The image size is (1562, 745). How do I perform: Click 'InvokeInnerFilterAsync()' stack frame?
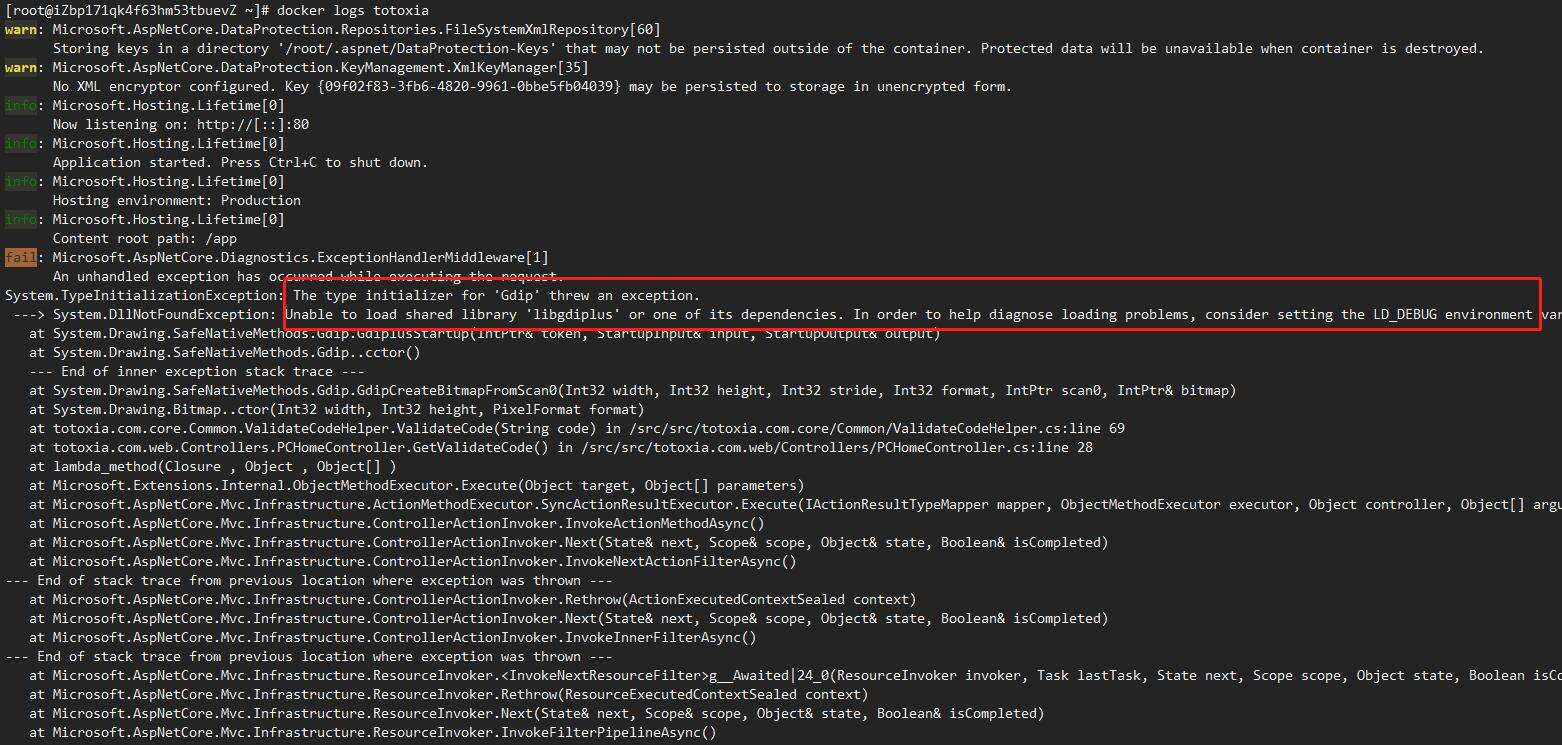coord(392,637)
